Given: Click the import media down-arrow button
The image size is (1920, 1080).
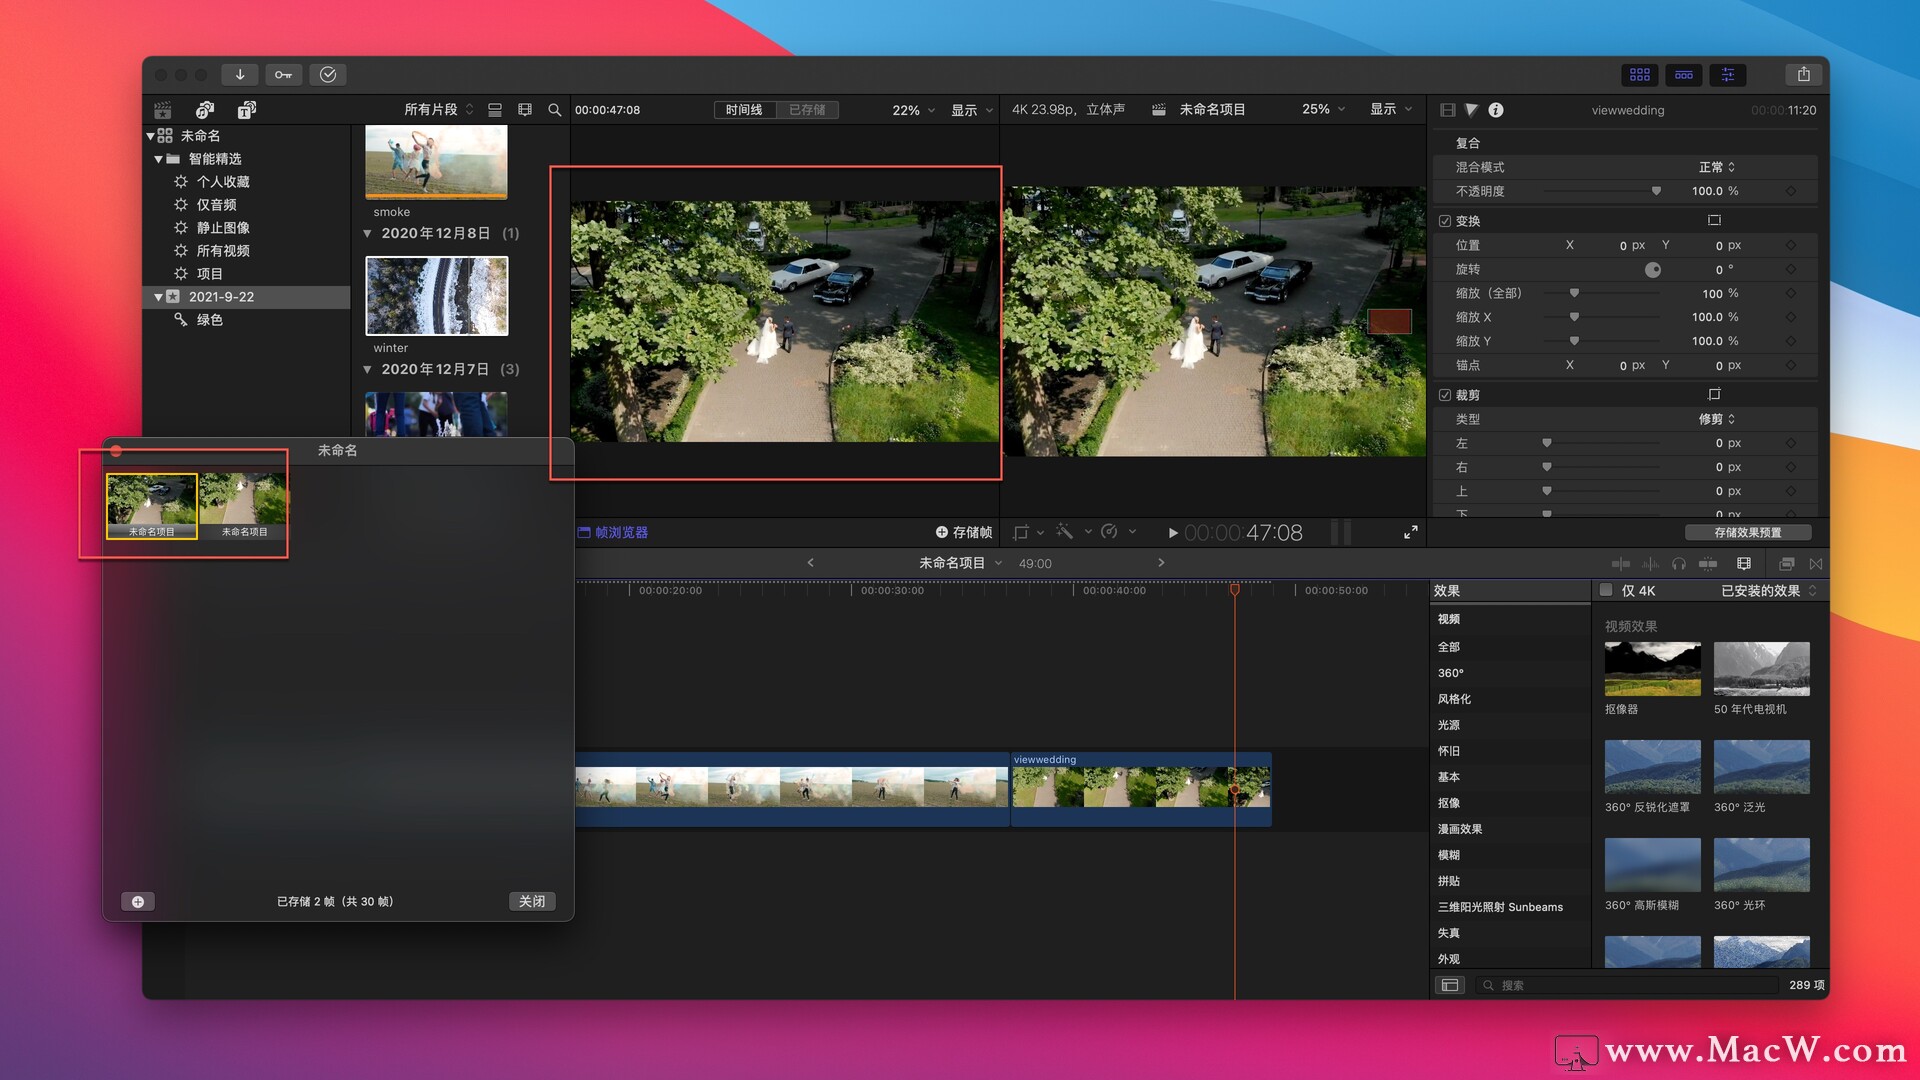Looking at the screenshot, I should [x=240, y=74].
